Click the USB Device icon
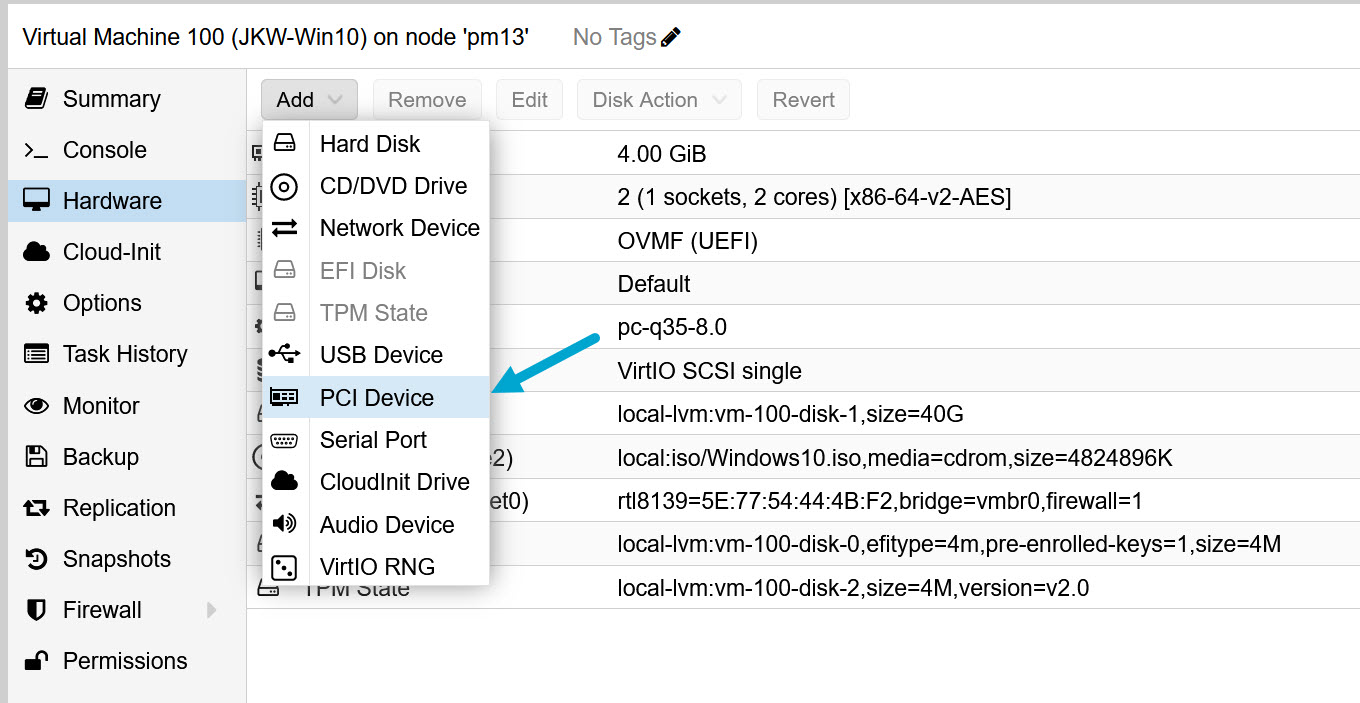 coord(285,355)
